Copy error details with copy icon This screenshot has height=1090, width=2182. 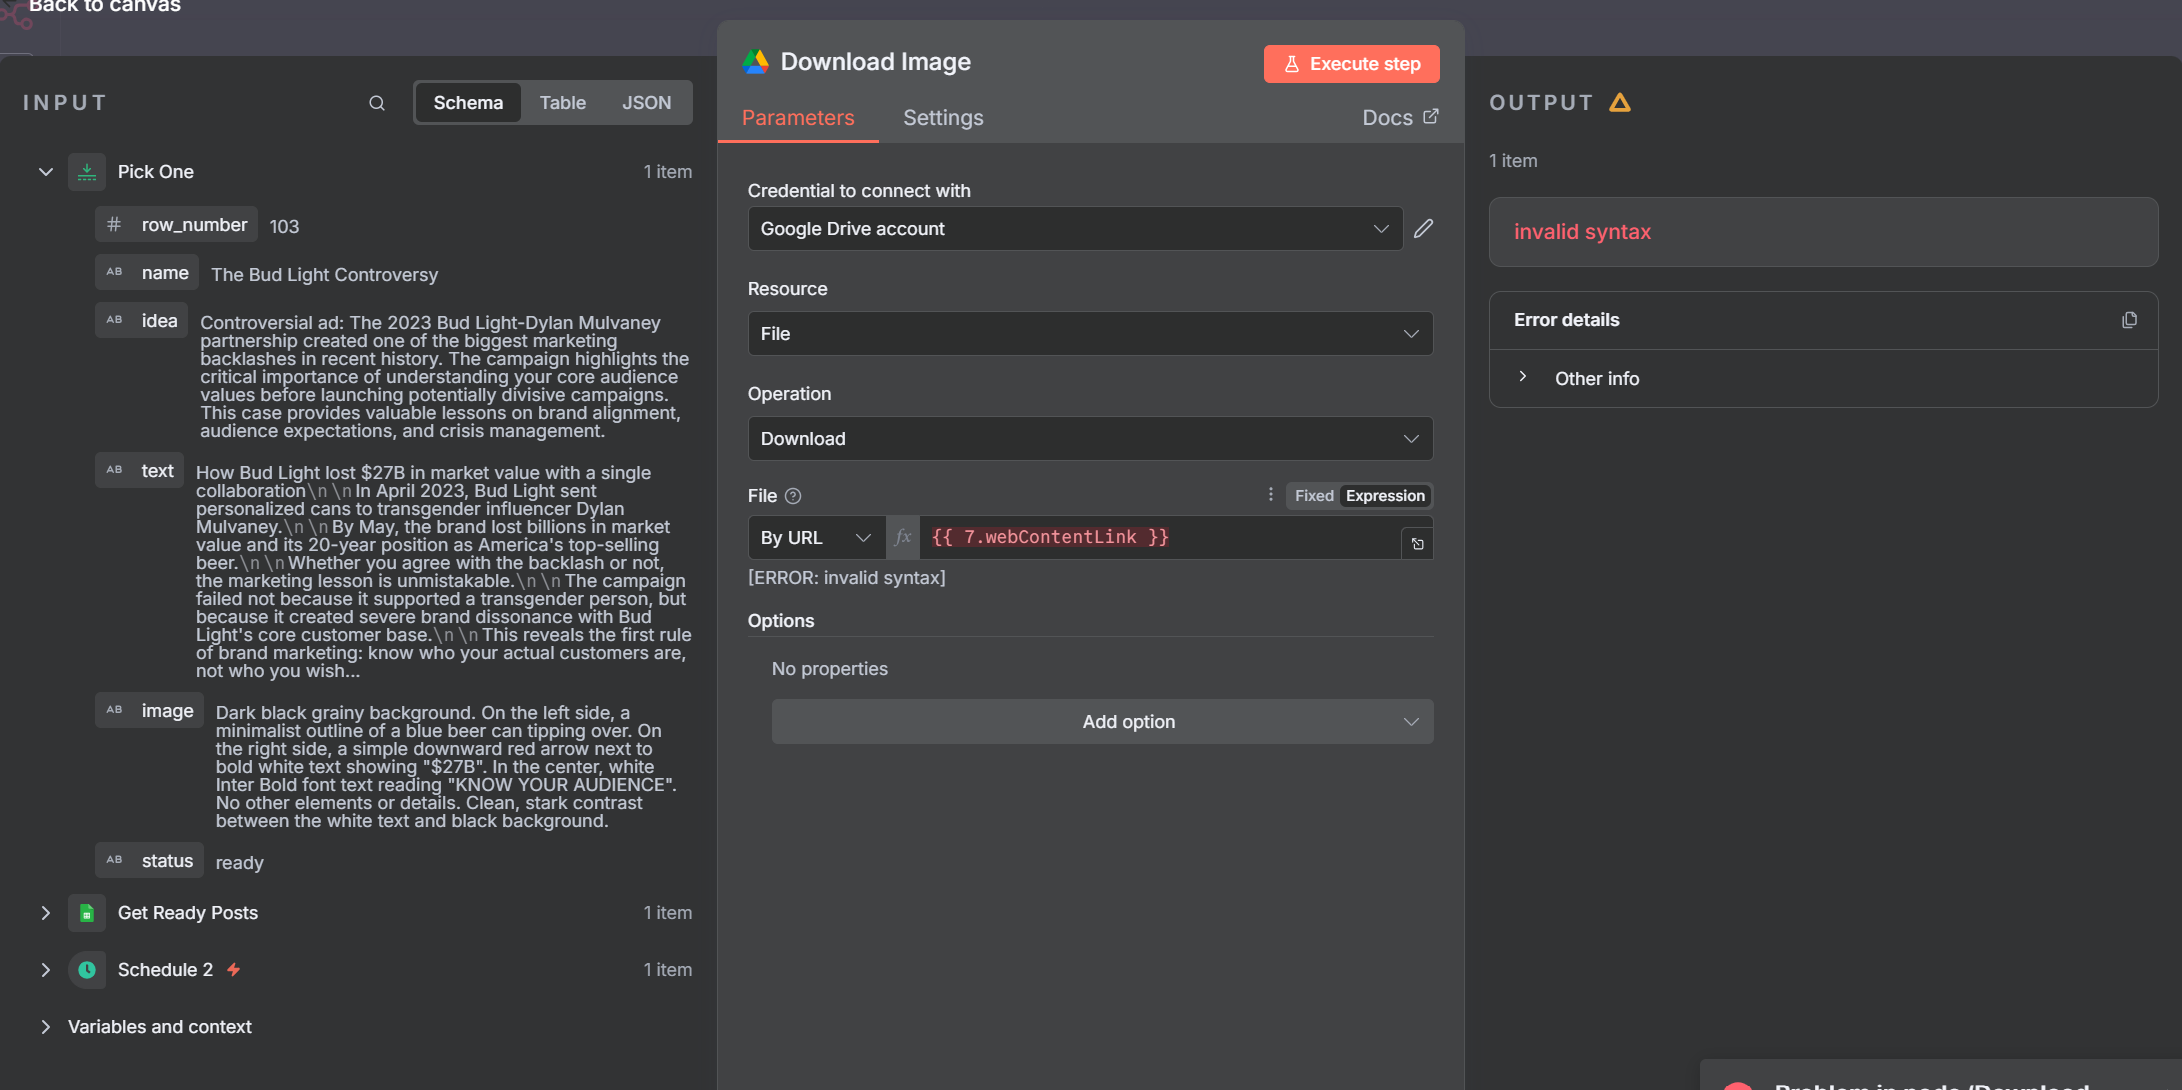(2129, 320)
